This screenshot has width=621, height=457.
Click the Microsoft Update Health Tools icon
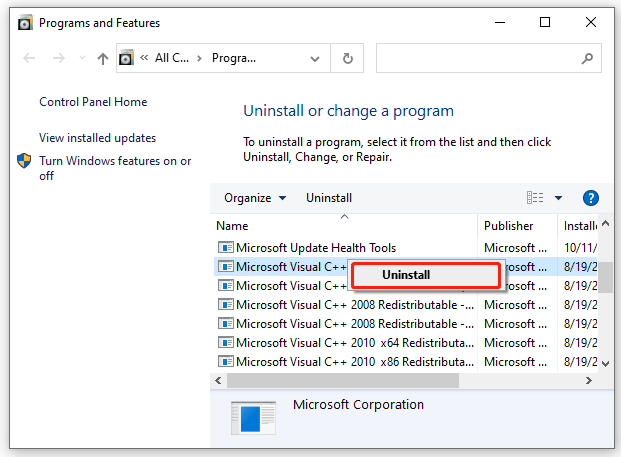tap(226, 248)
